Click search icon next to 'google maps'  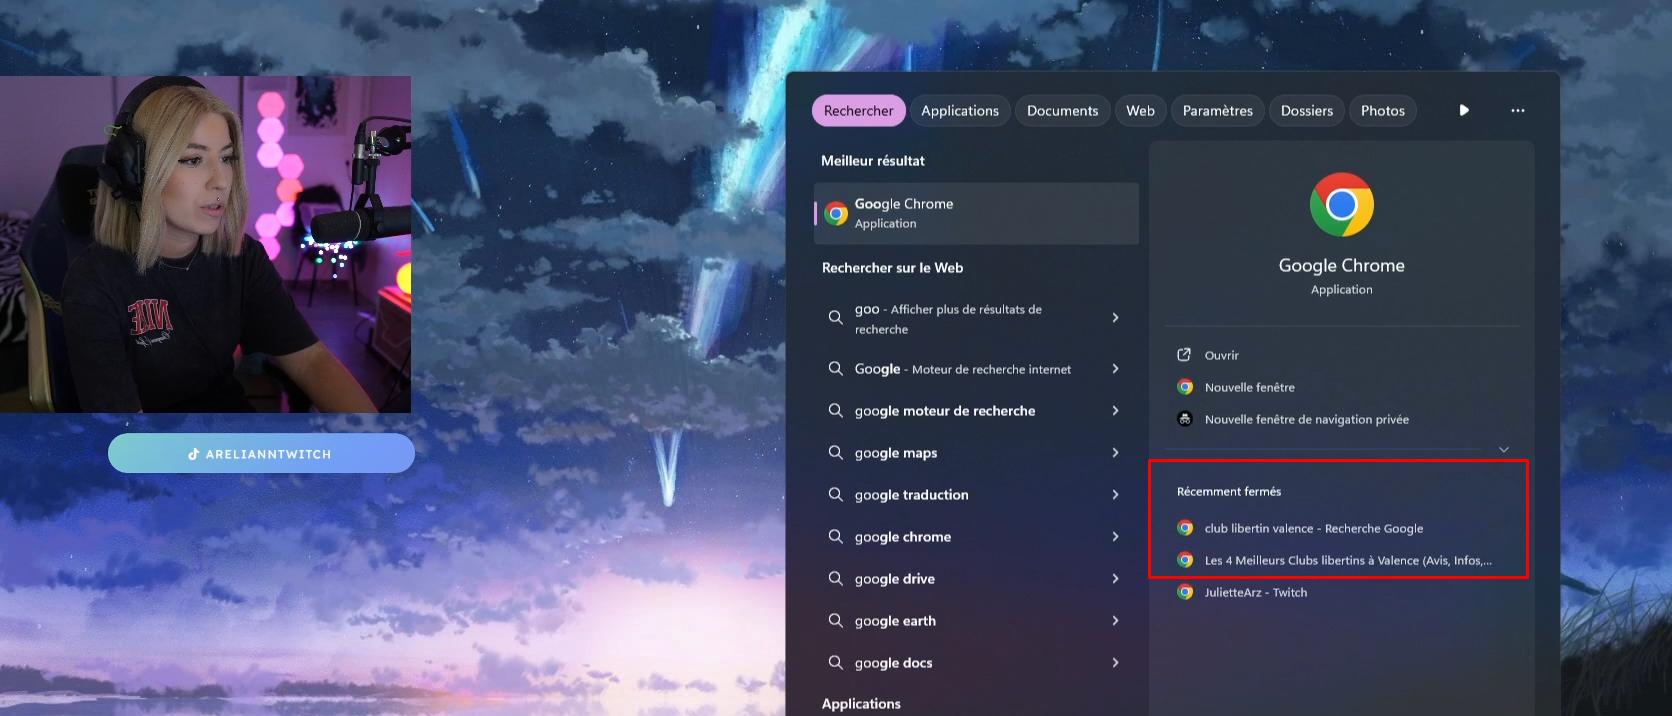point(835,452)
